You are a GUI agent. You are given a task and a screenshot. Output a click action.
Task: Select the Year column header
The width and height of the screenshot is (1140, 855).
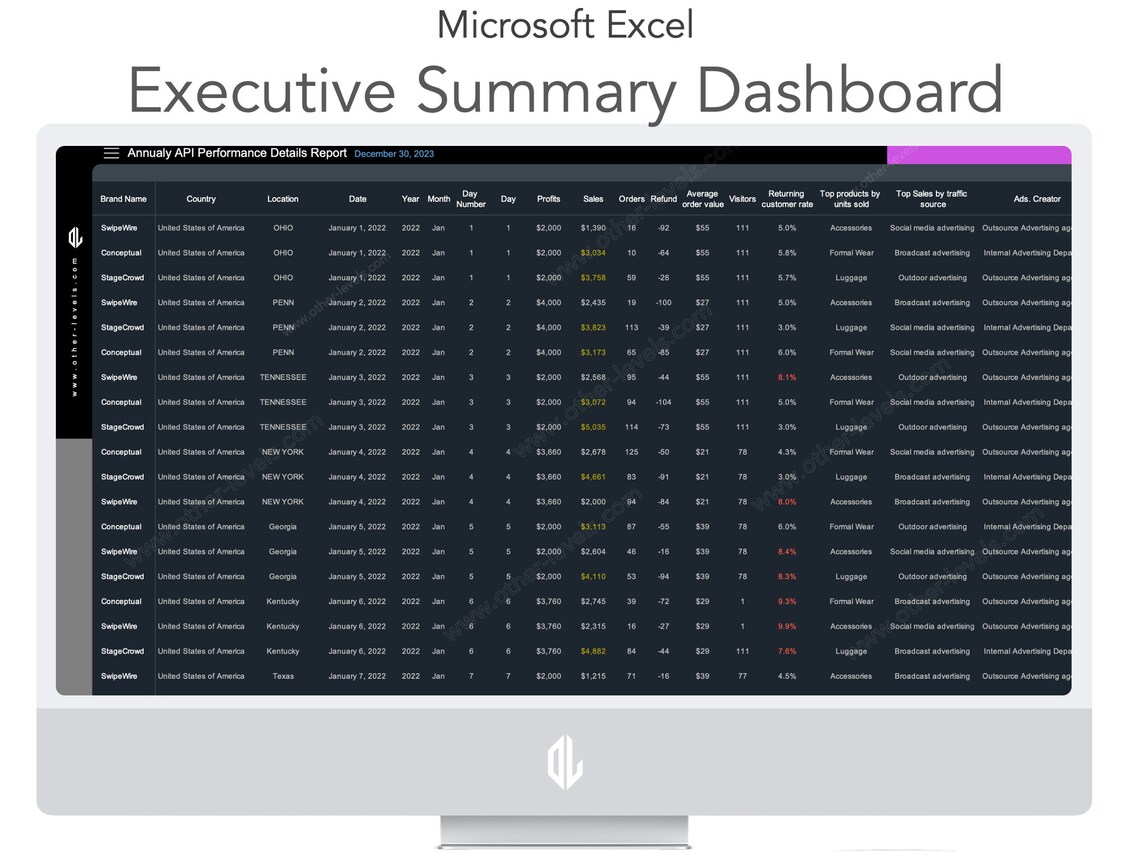[x=411, y=199]
